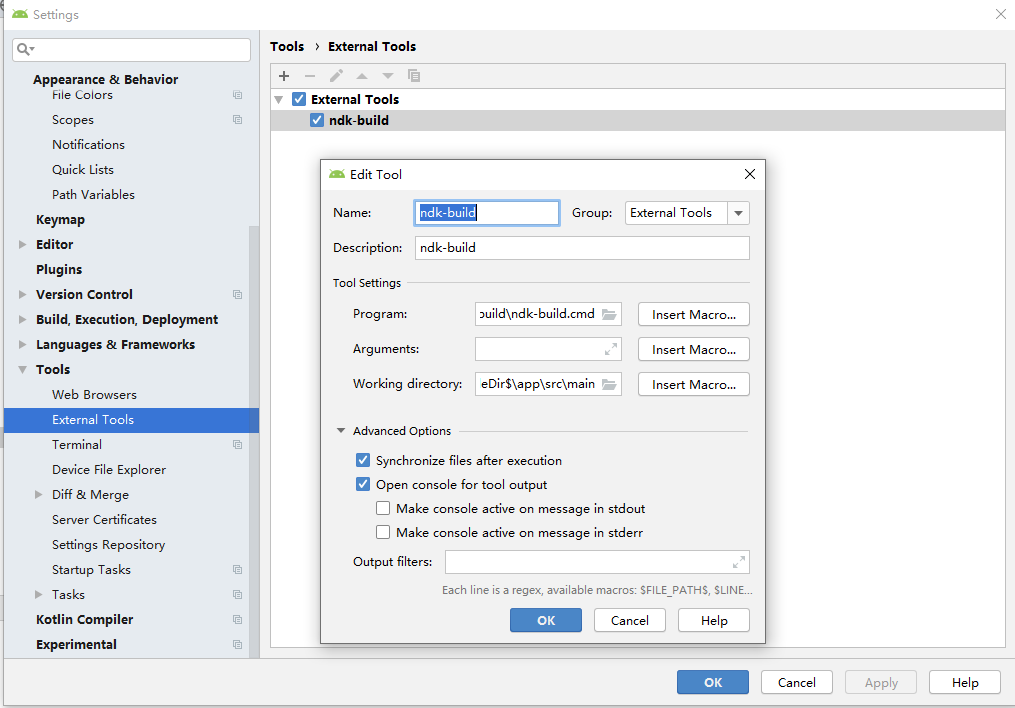Toggle the ndk-build tool checkbox
This screenshot has width=1015, height=708.
click(317, 120)
